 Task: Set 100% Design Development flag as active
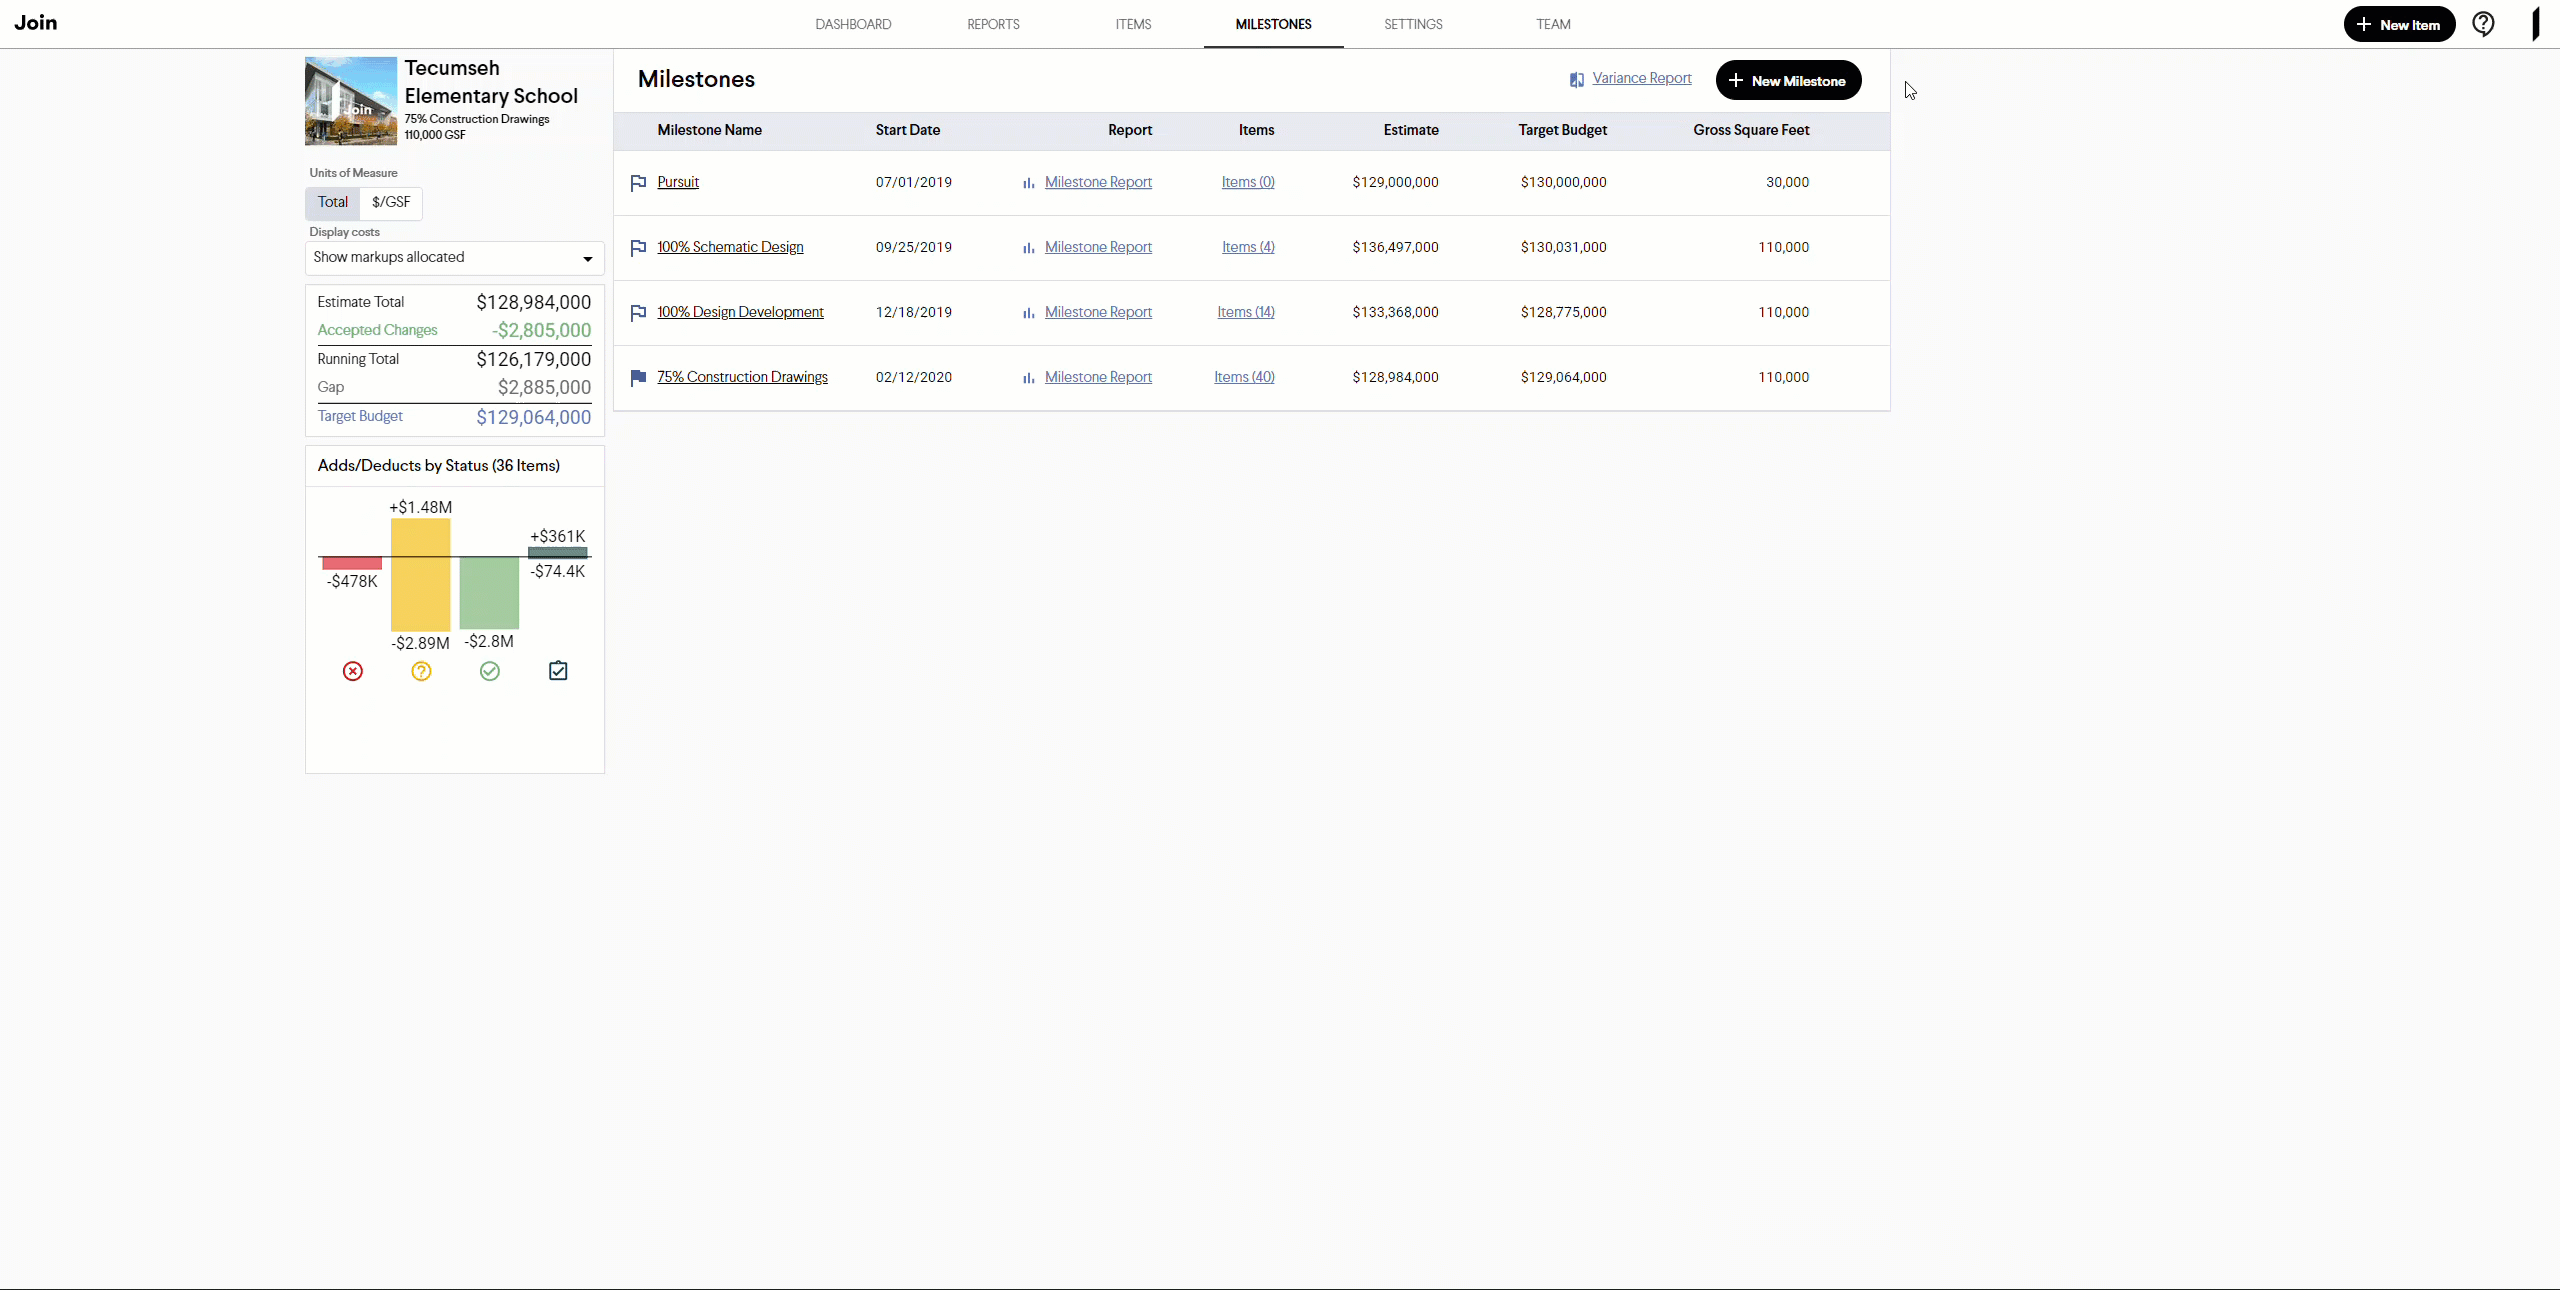pyautogui.click(x=638, y=313)
